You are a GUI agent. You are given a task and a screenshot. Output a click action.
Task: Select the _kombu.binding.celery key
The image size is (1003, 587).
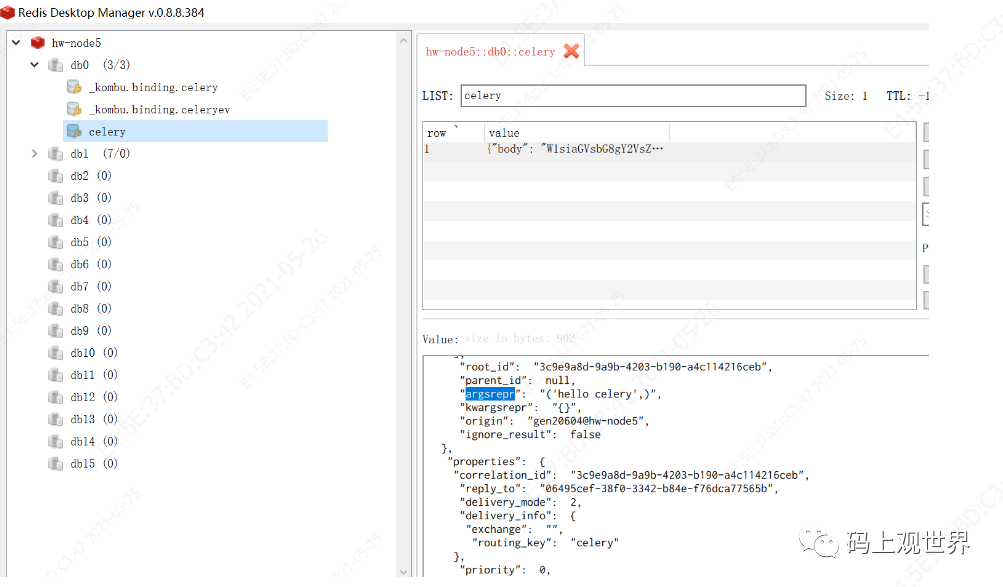click(153, 87)
